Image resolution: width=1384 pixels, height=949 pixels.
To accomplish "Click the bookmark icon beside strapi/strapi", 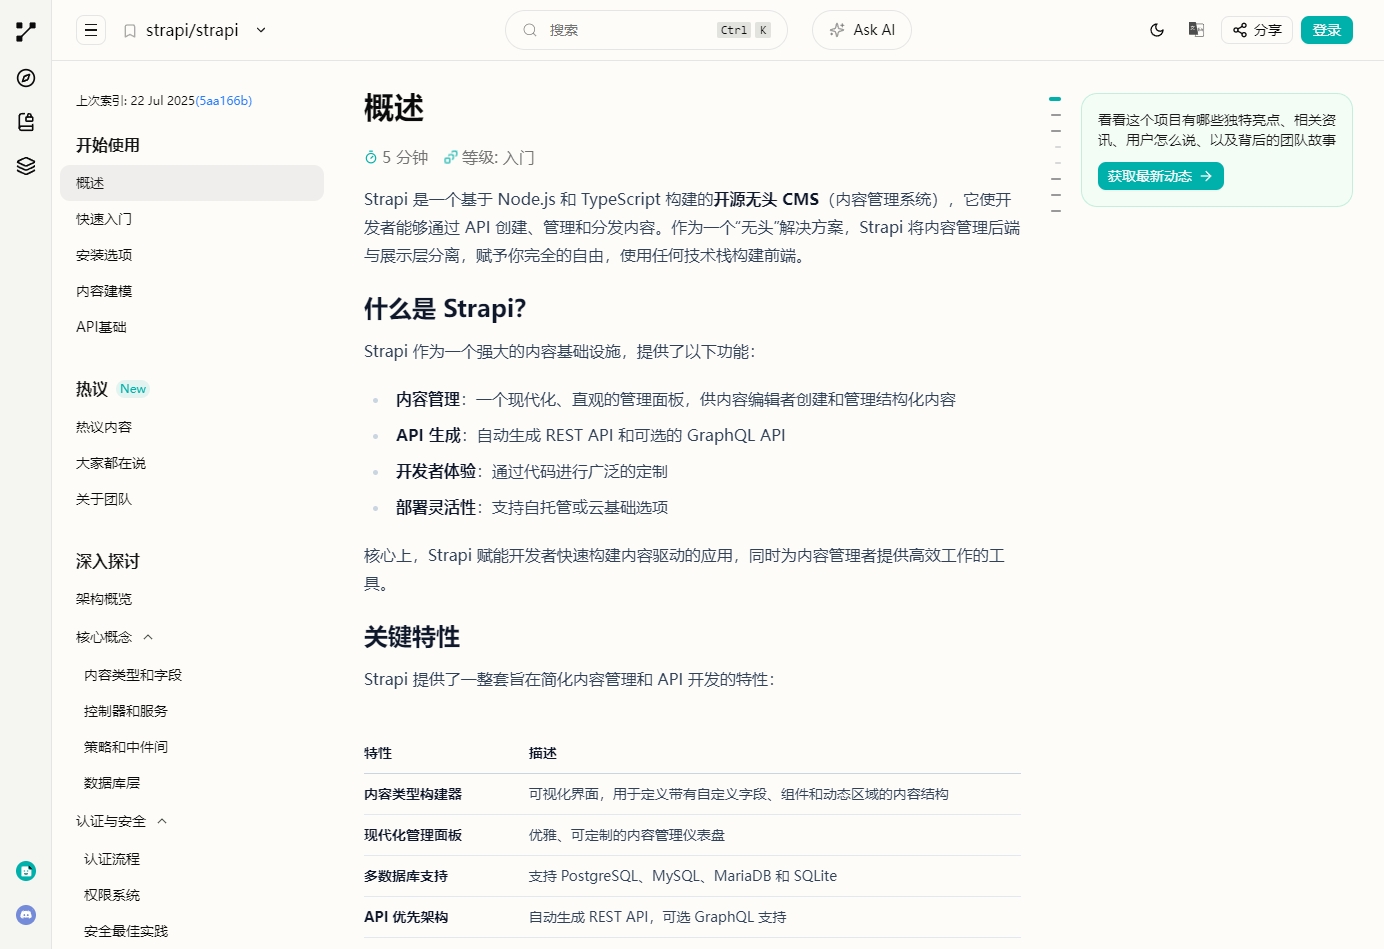I will click(130, 31).
